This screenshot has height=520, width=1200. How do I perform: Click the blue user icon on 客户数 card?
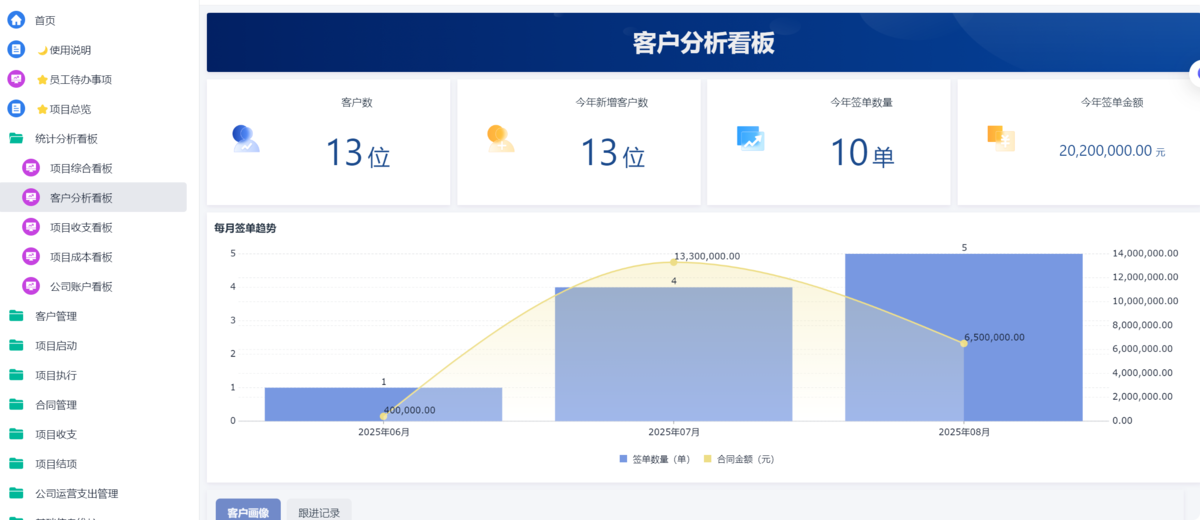pos(245,138)
